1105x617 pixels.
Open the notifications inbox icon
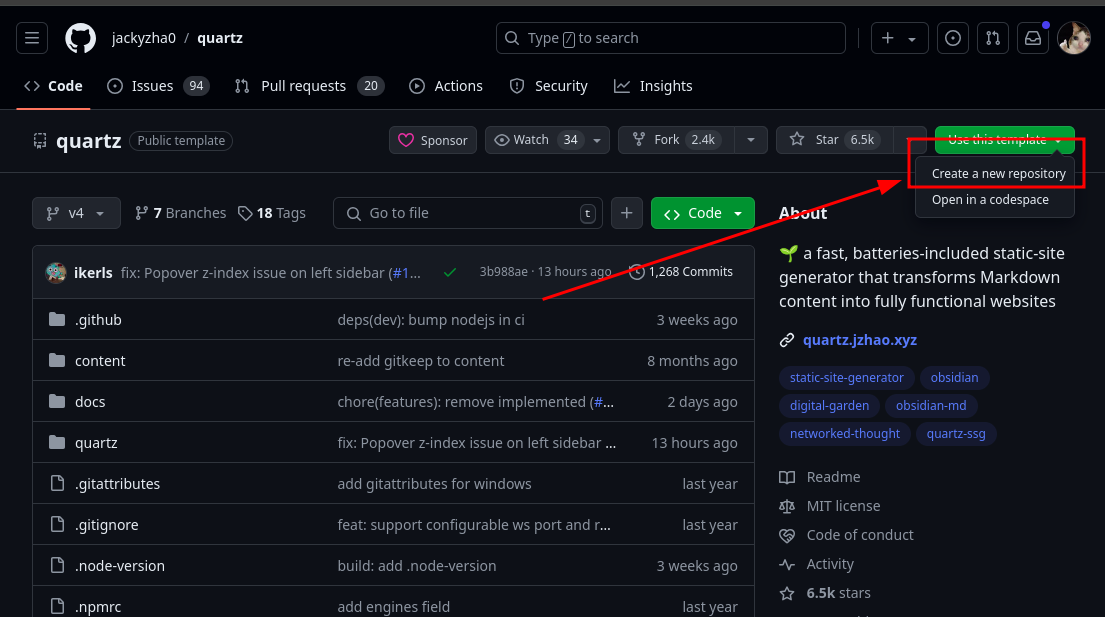[x=1032, y=39]
